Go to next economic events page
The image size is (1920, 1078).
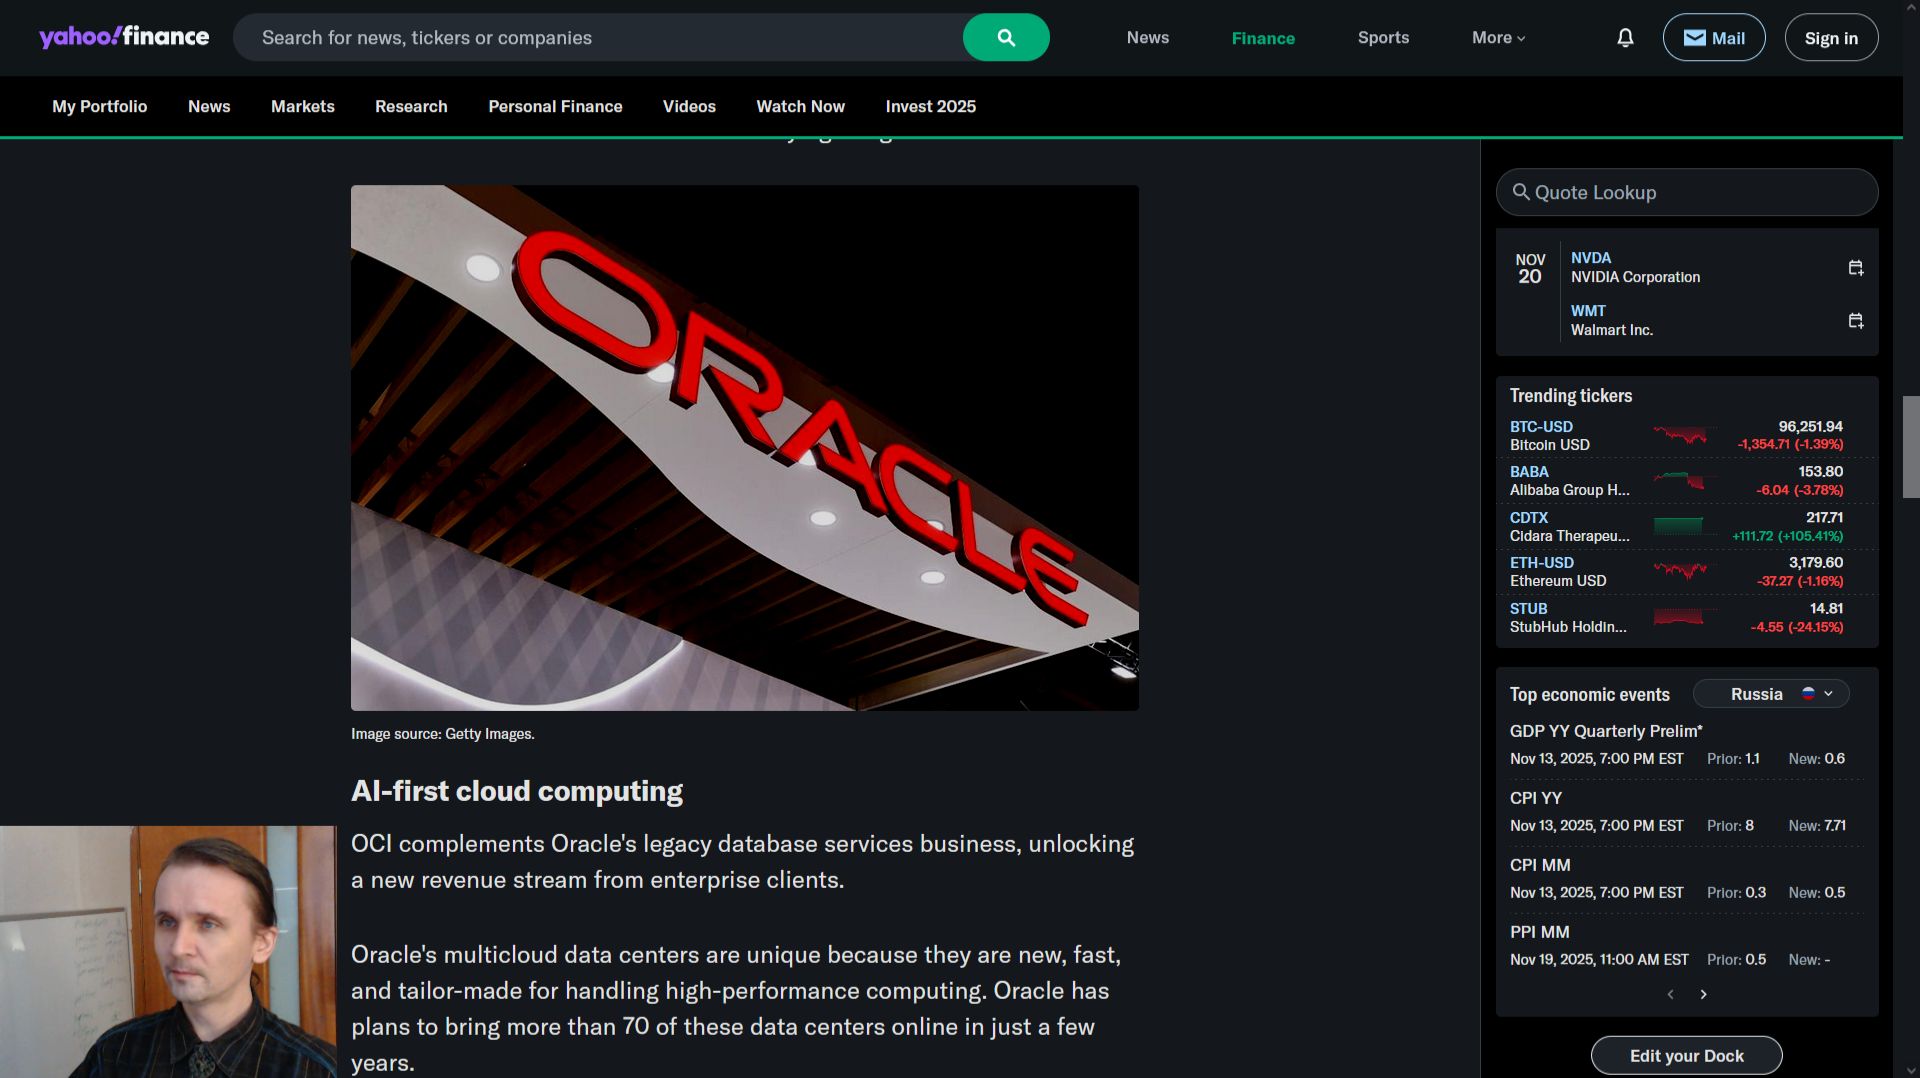click(1704, 994)
